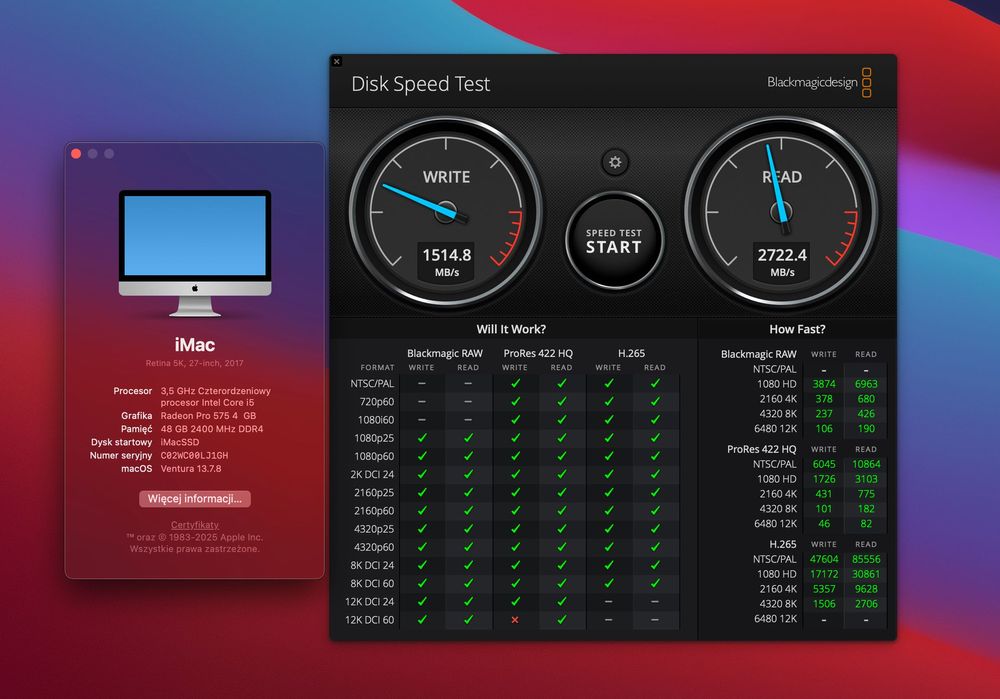
Task: Click ProRes 422 HQ 6480 12K write value 46
Action: tap(823, 524)
